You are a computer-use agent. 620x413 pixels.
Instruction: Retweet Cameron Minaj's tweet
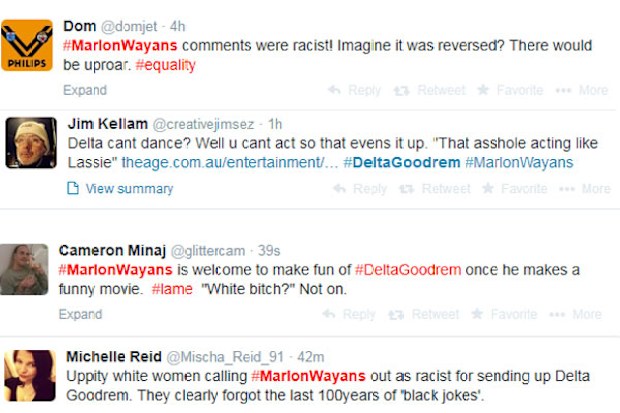coord(423,314)
